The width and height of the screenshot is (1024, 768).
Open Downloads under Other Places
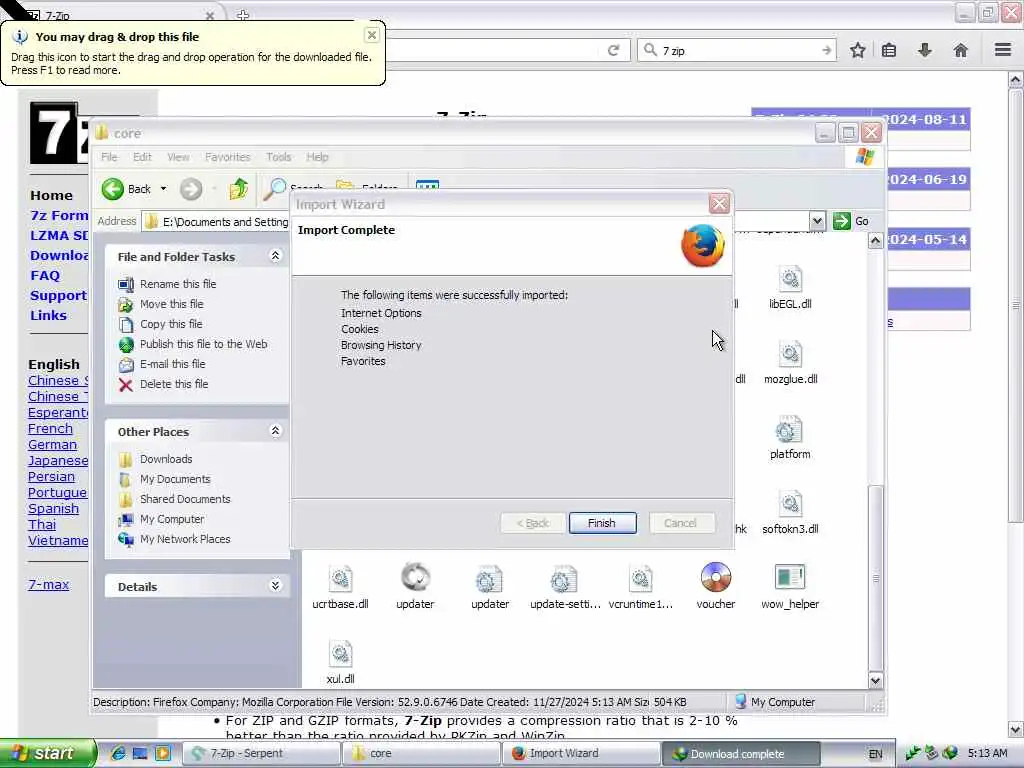[x=166, y=459]
